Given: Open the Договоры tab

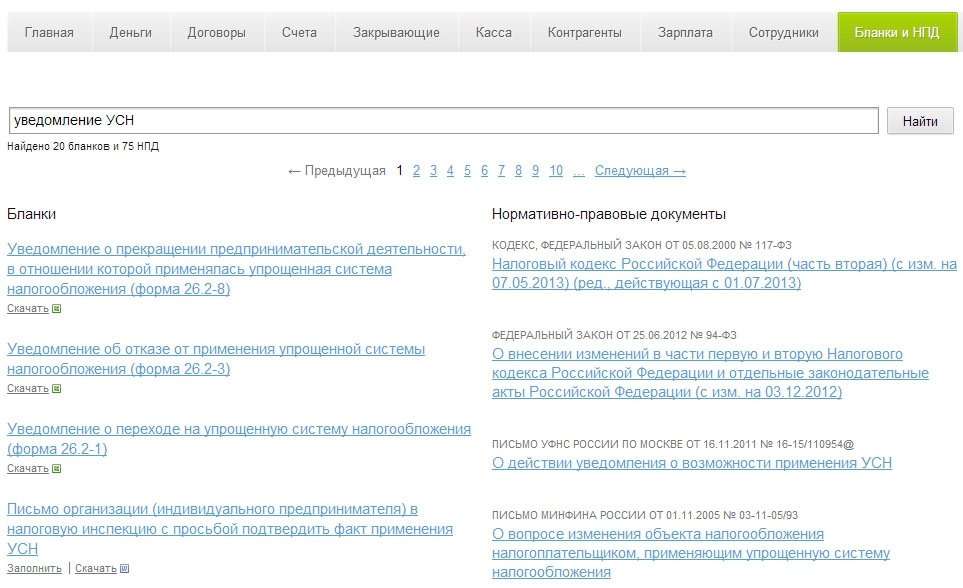Looking at the screenshot, I should 216,33.
